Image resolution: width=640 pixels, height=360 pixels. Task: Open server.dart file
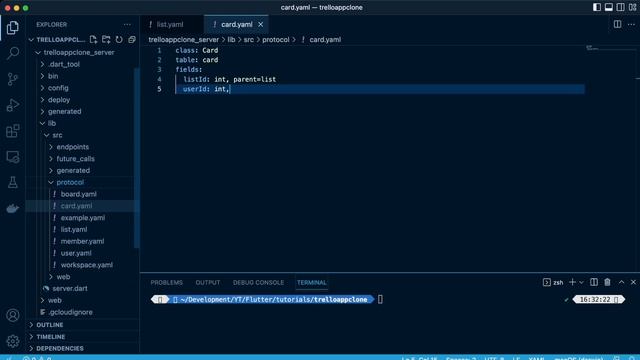coord(70,289)
